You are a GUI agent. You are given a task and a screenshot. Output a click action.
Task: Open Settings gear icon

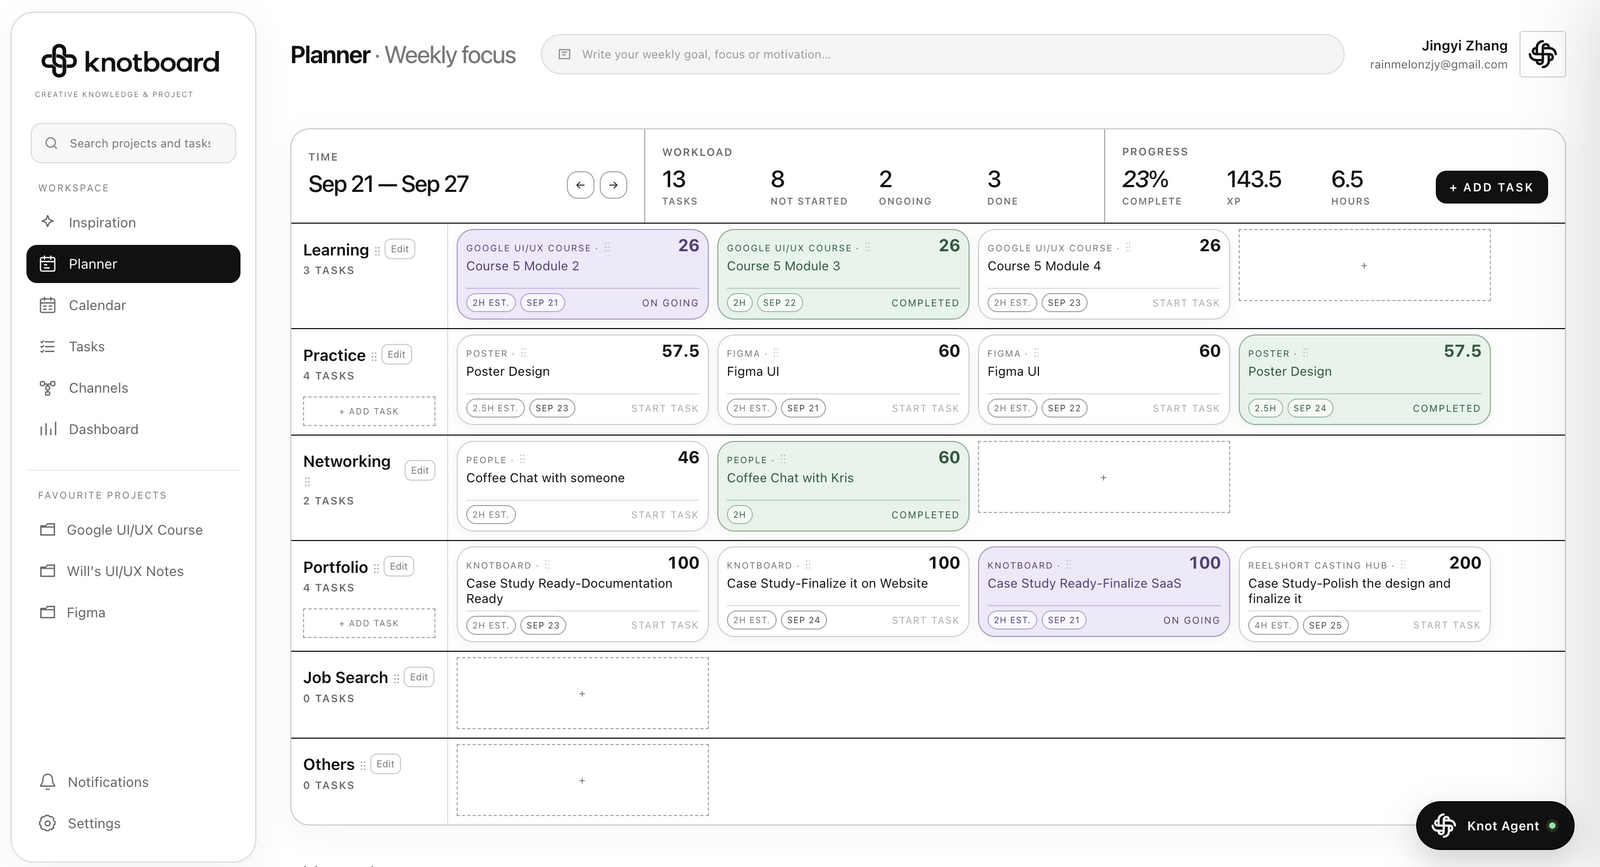47,823
